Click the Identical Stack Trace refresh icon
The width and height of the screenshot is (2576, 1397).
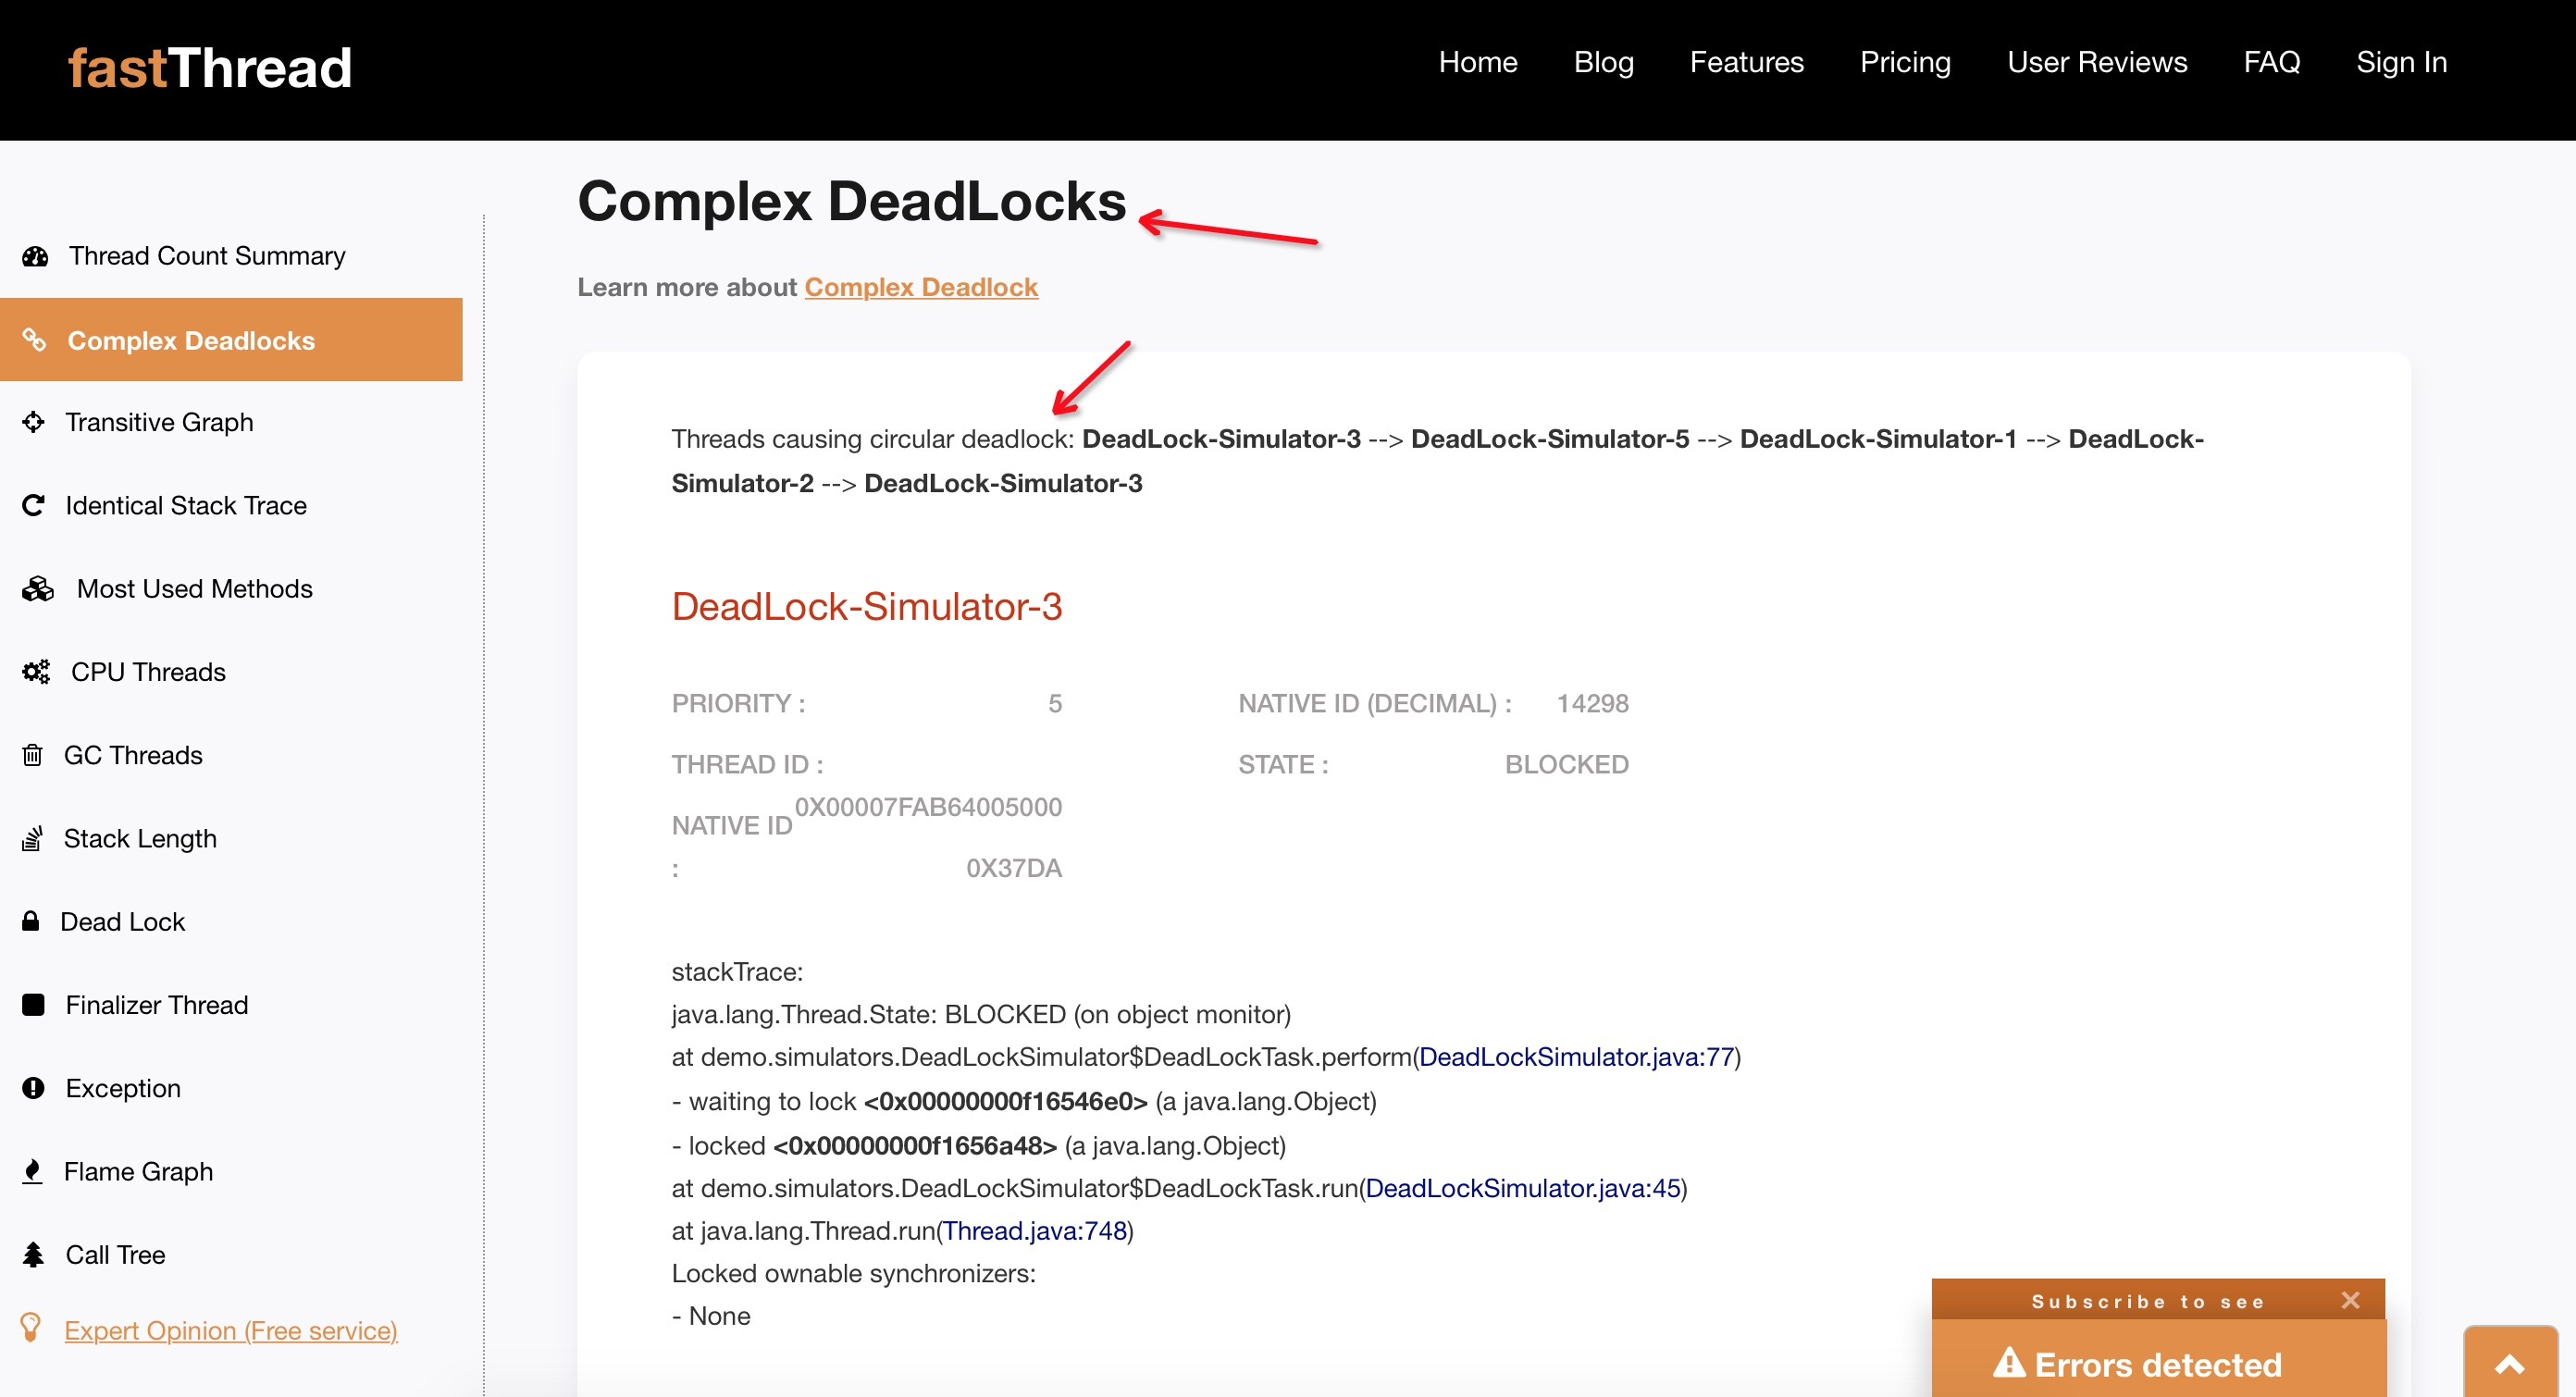click(x=33, y=505)
